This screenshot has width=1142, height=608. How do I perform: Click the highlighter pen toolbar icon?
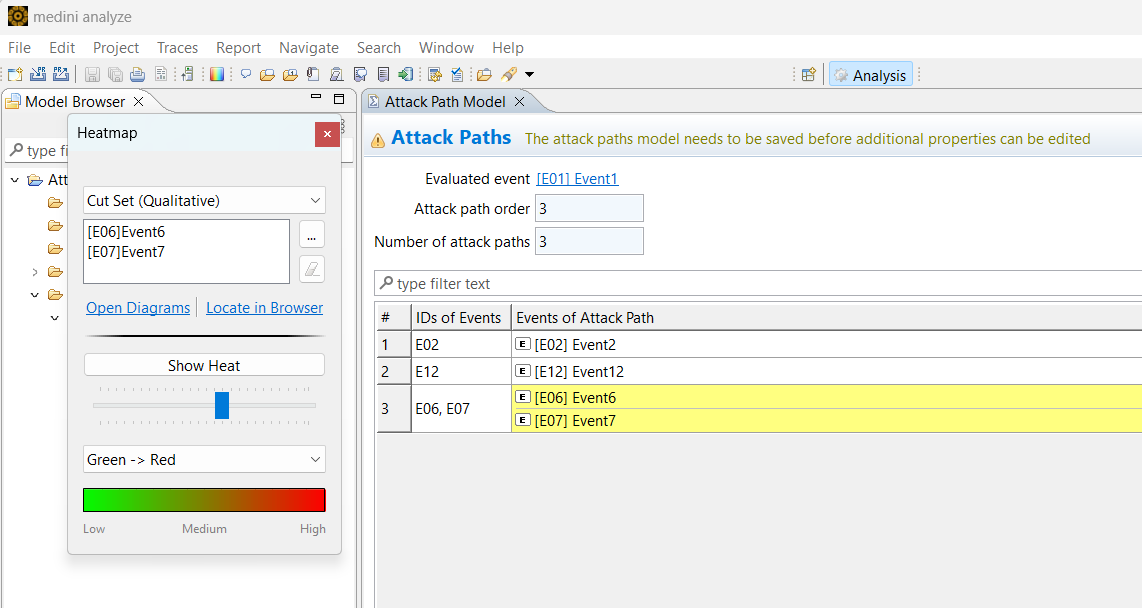point(509,74)
